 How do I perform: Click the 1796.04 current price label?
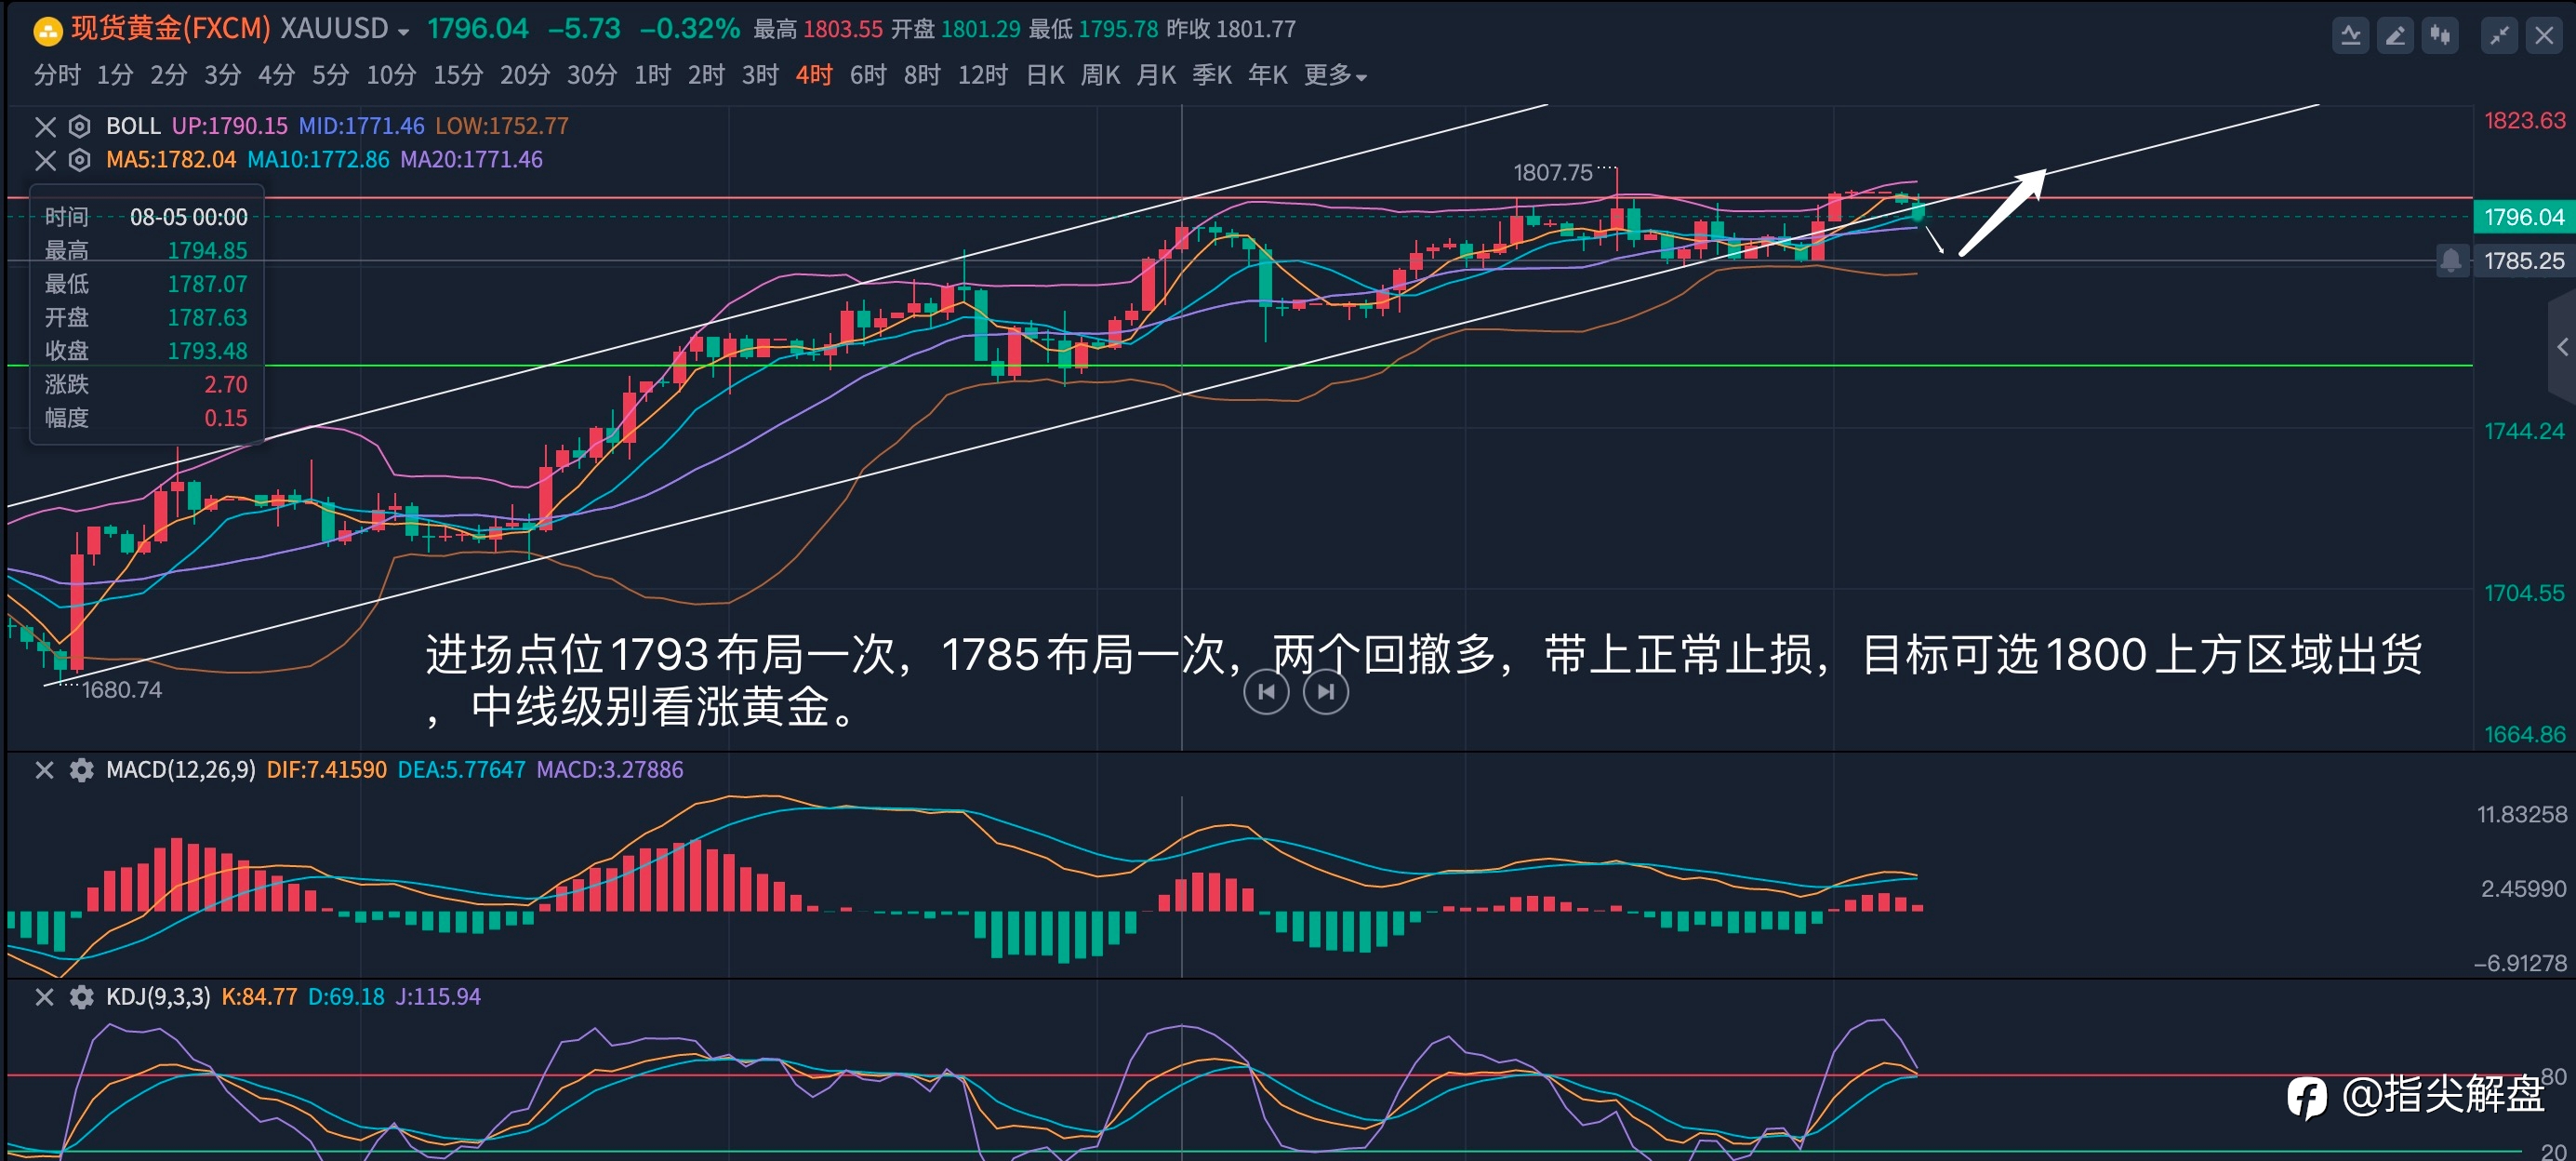[x=2524, y=217]
